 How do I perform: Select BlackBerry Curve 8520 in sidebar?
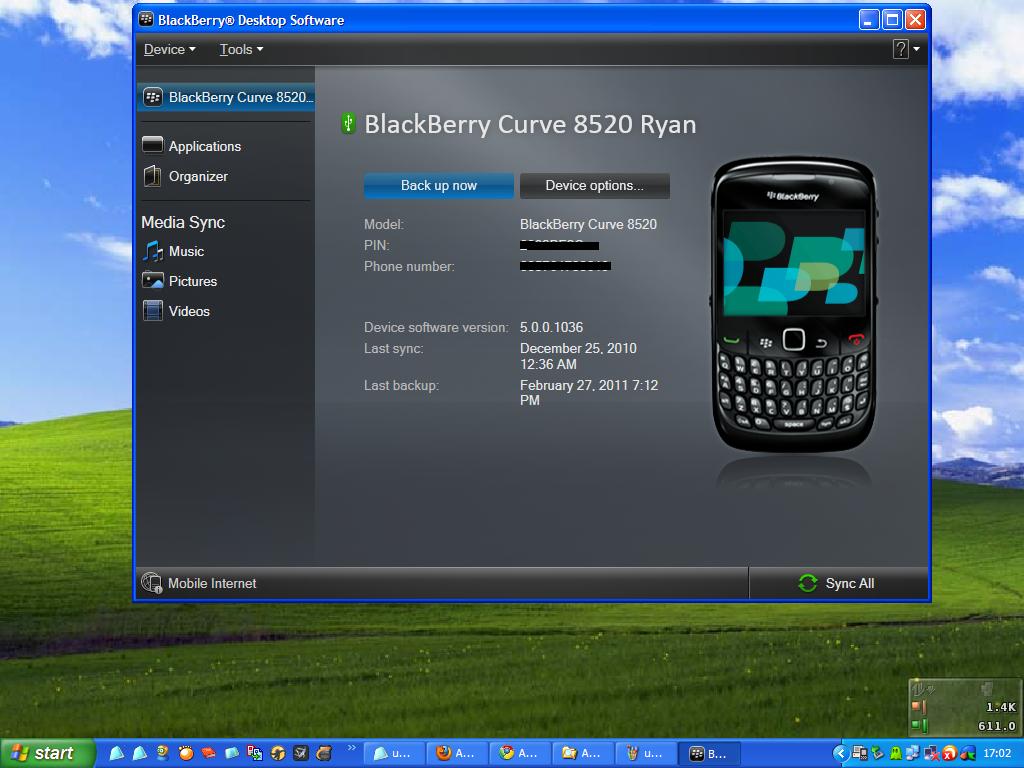click(227, 97)
